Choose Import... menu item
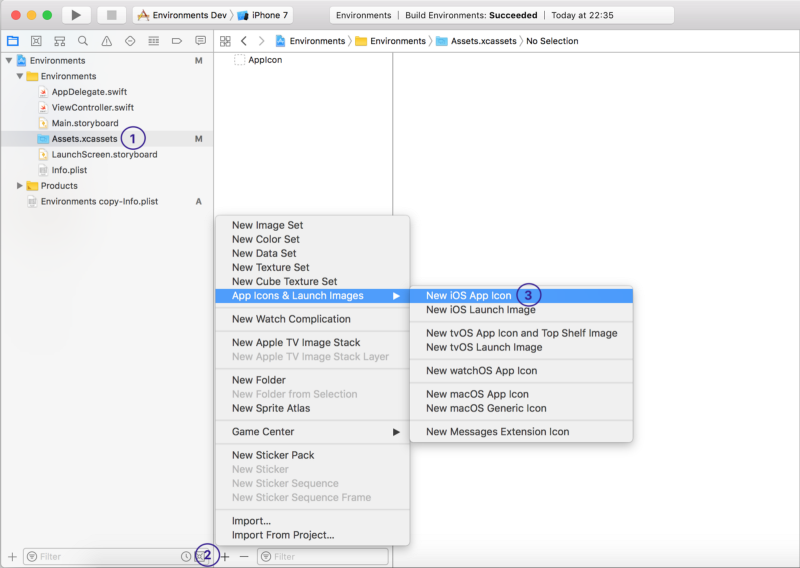This screenshot has width=800, height=568. (312, 521)
